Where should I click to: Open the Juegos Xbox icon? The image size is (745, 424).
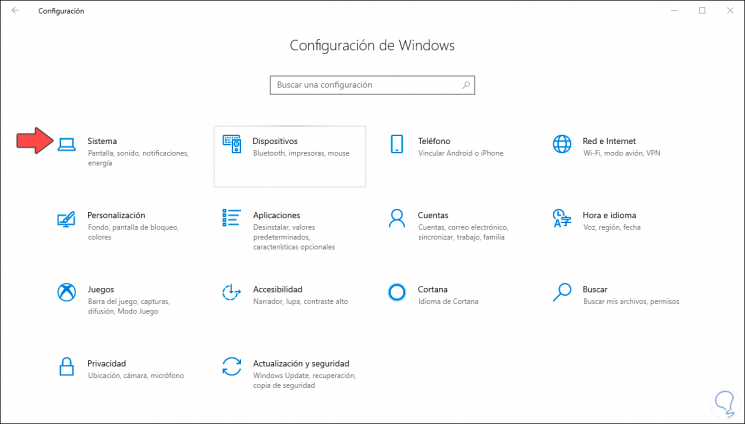point(67,292)
